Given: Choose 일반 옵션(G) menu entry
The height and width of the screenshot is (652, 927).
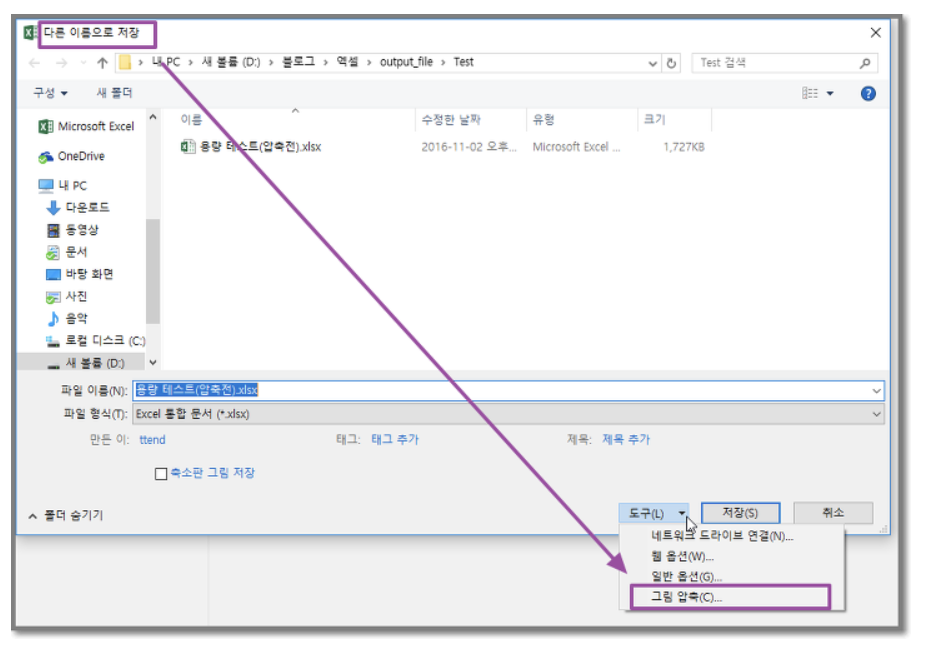Looking at the screenshot, I should pos(686,576).
